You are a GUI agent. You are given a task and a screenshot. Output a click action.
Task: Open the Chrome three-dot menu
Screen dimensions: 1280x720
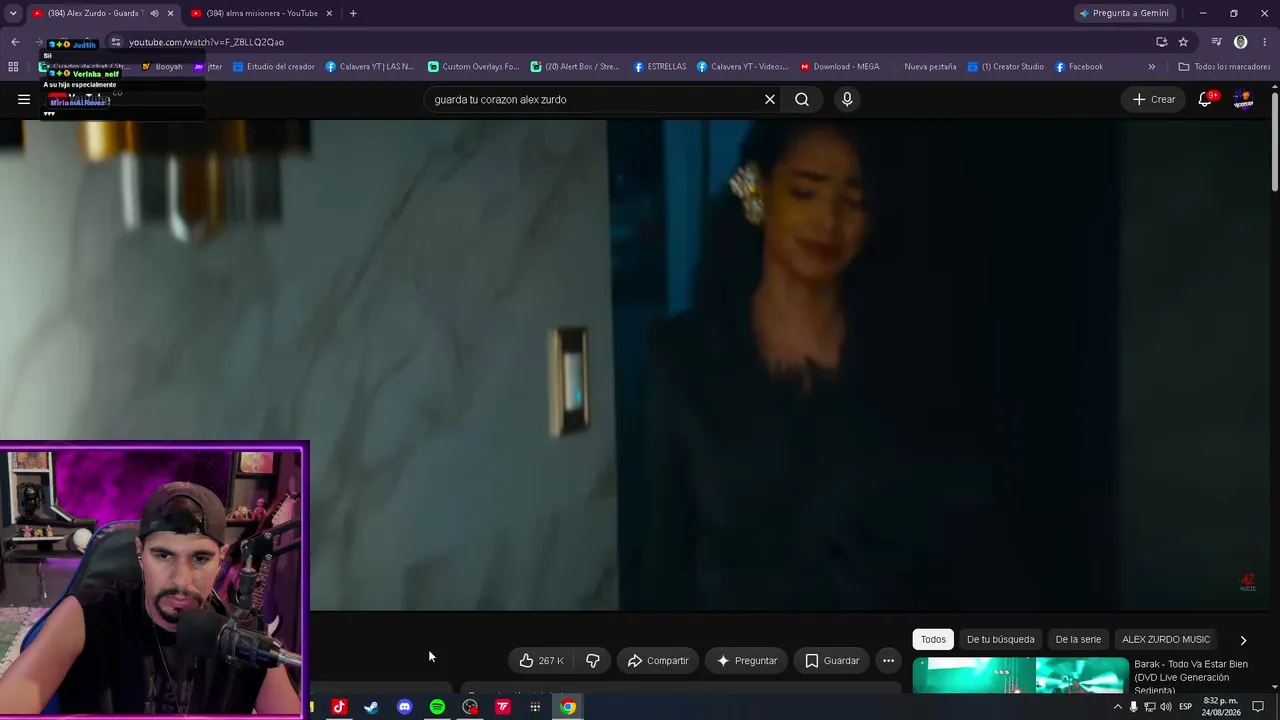(1265, 42)
